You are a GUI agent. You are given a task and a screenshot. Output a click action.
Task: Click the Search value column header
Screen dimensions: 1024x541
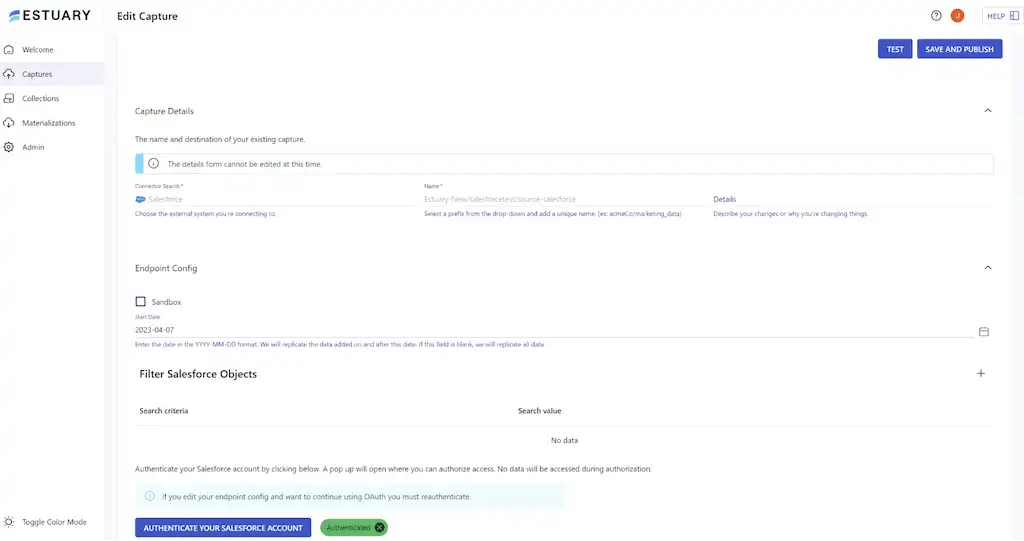pos(539,411)
